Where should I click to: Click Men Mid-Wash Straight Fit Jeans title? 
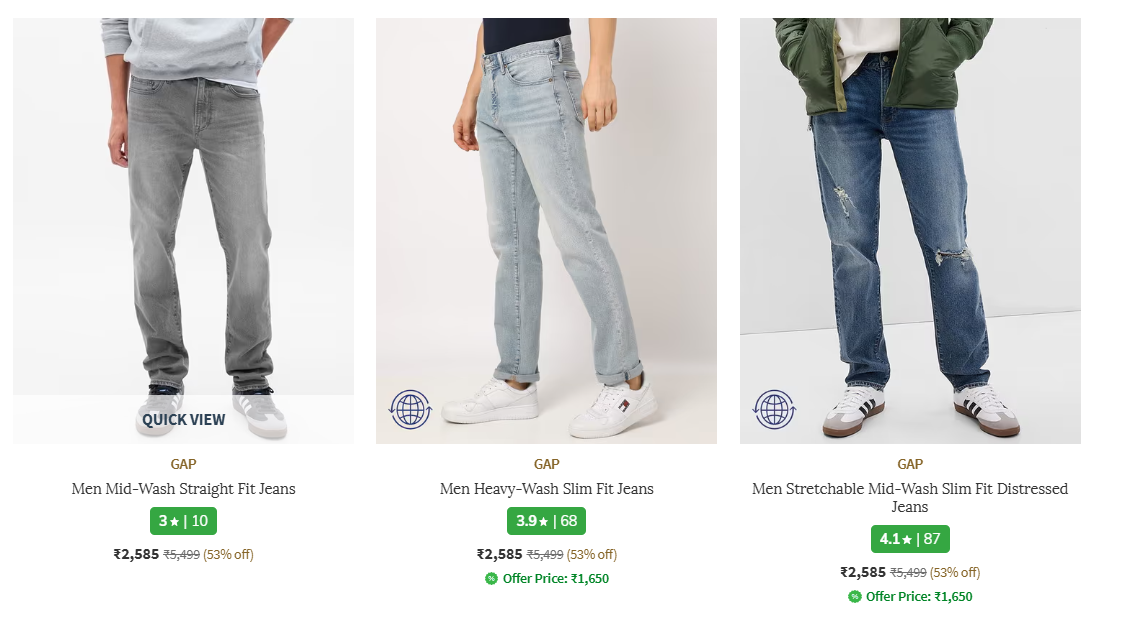click(184, 489)
